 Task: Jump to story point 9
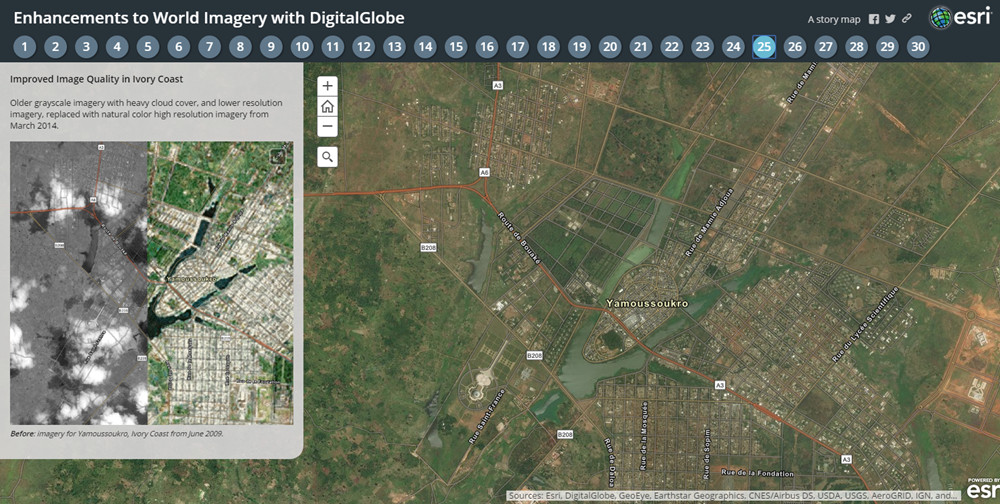pyautogui.click(x=271, y=47)
